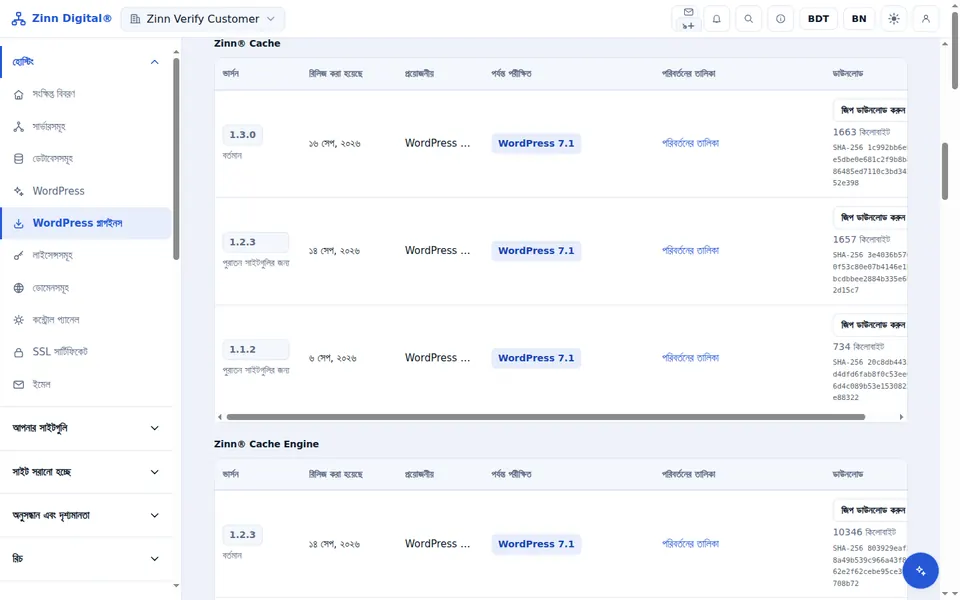Download the zip for Zinn Cache 1.1.2
Image resolution: width=960 pixels, height=600 pixels.
point(871,324)
